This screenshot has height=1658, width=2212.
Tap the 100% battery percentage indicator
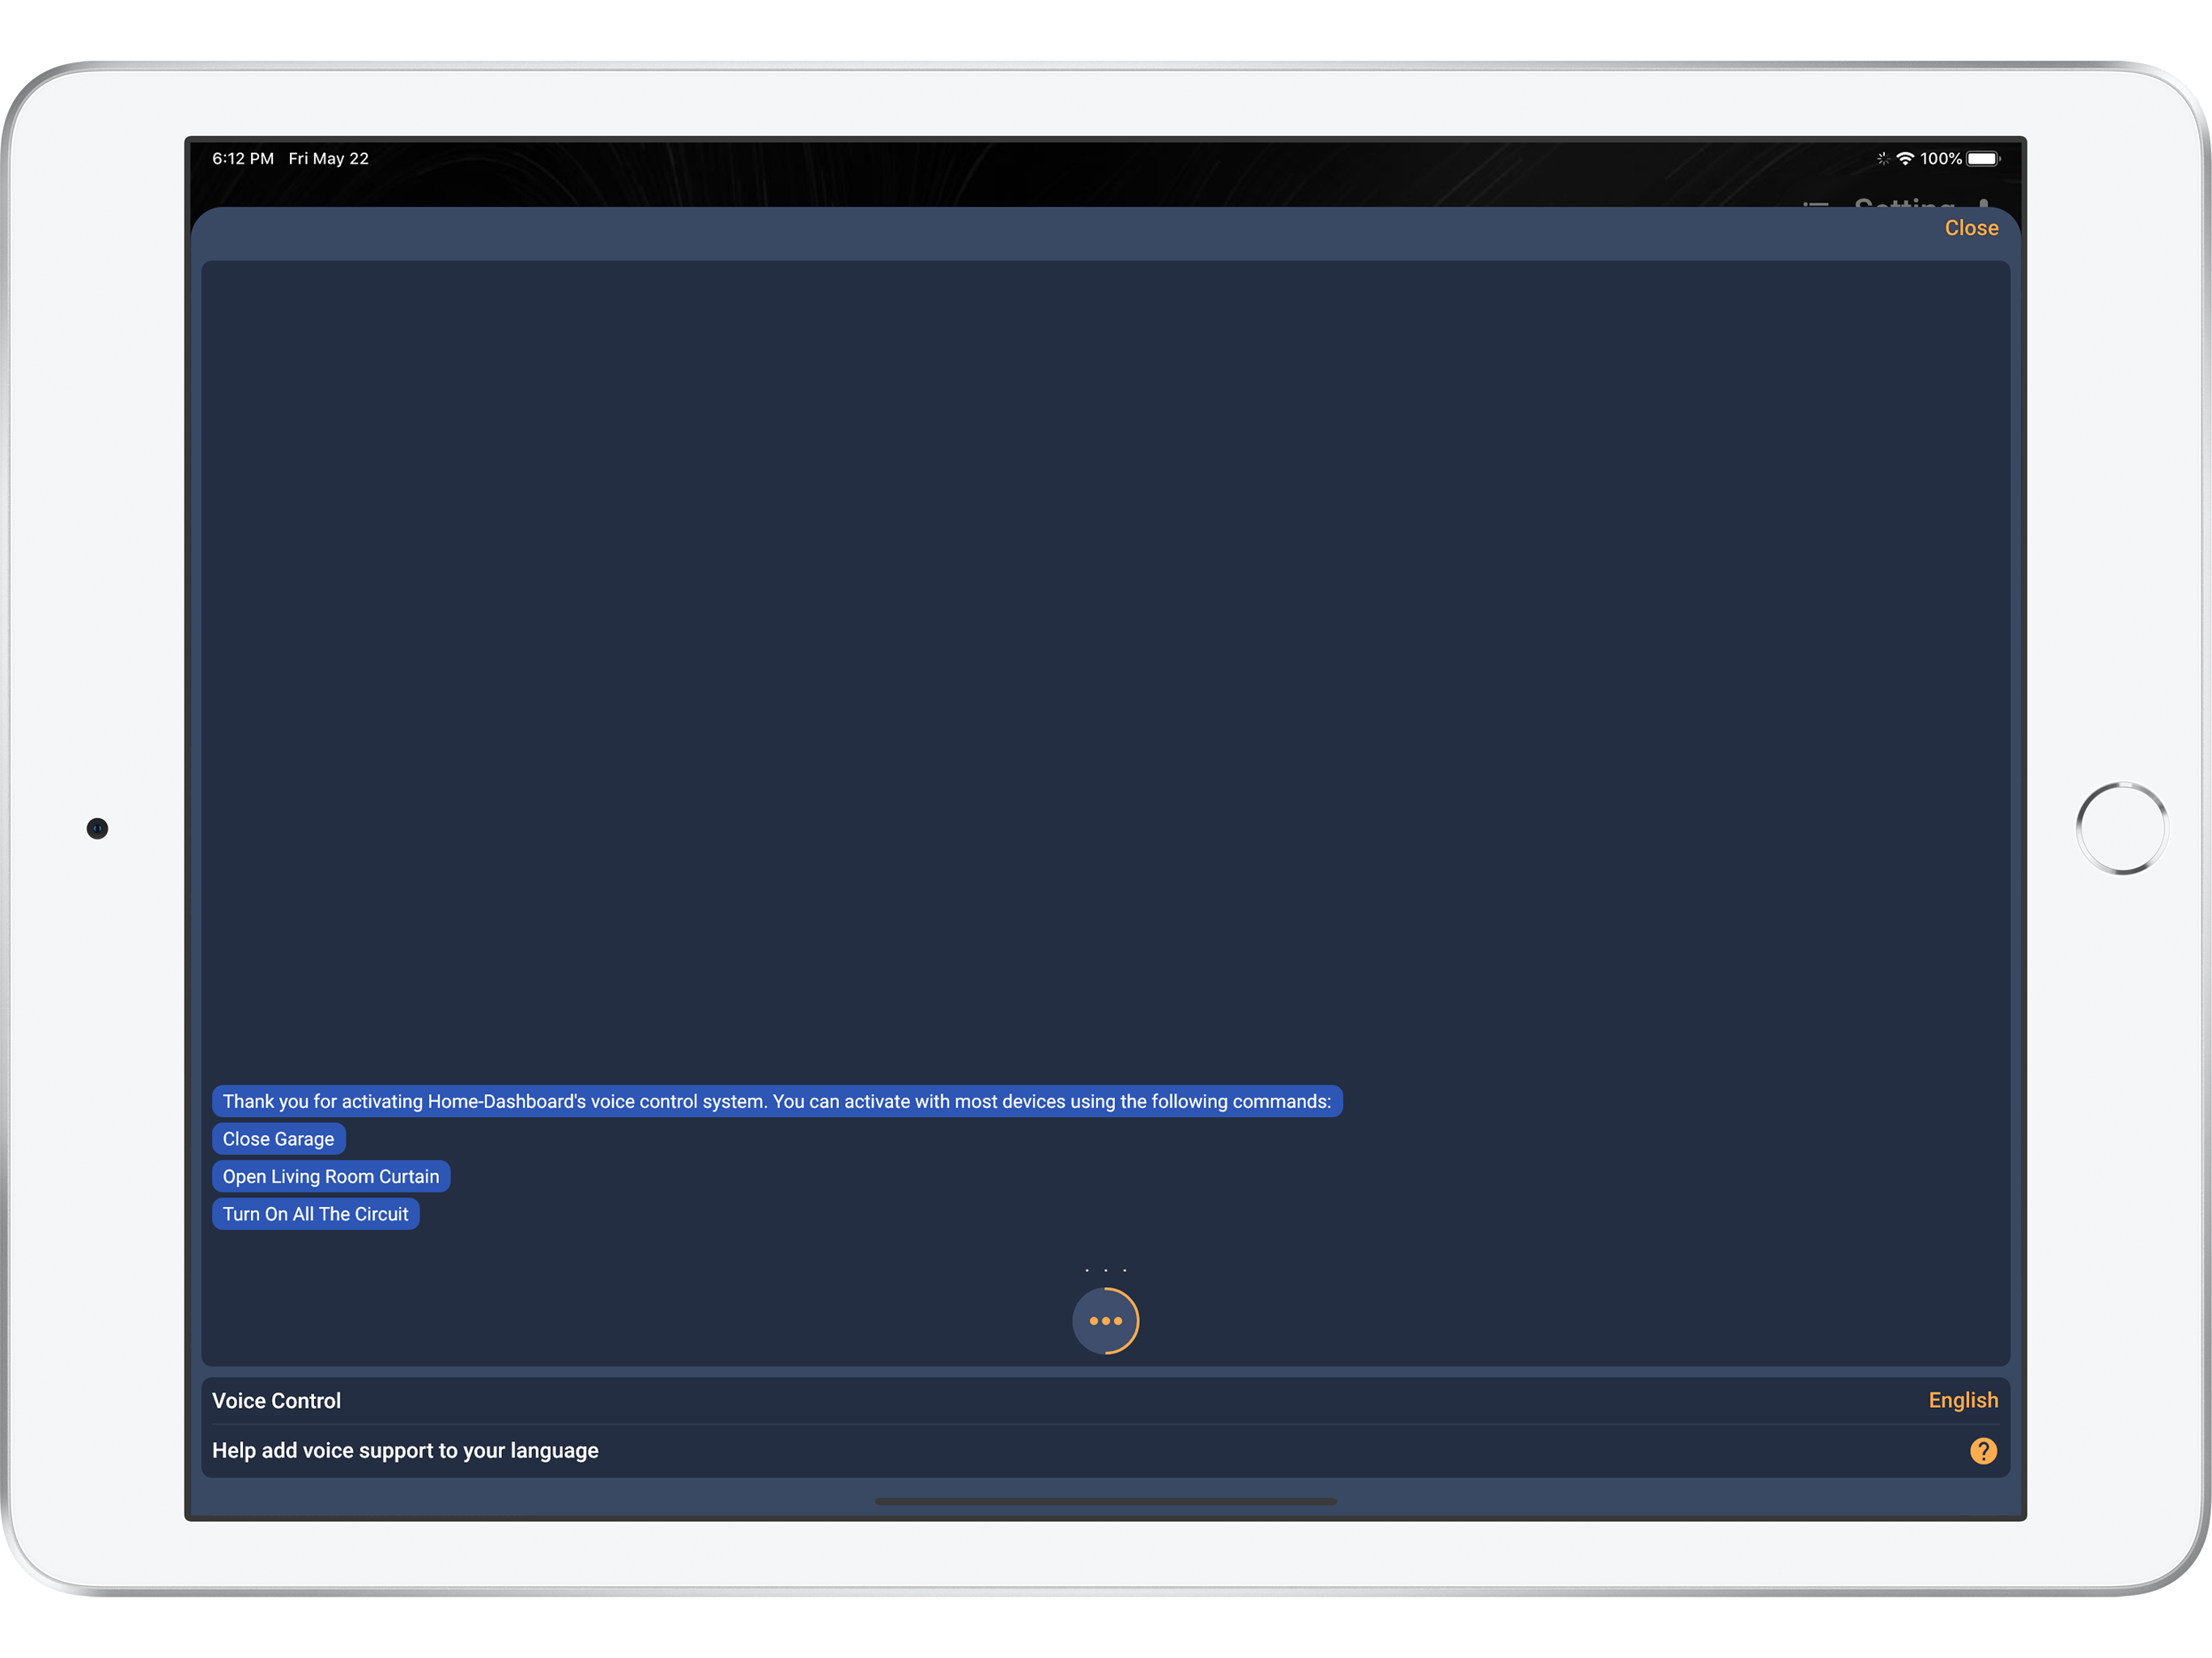[x=1941, y=158]
